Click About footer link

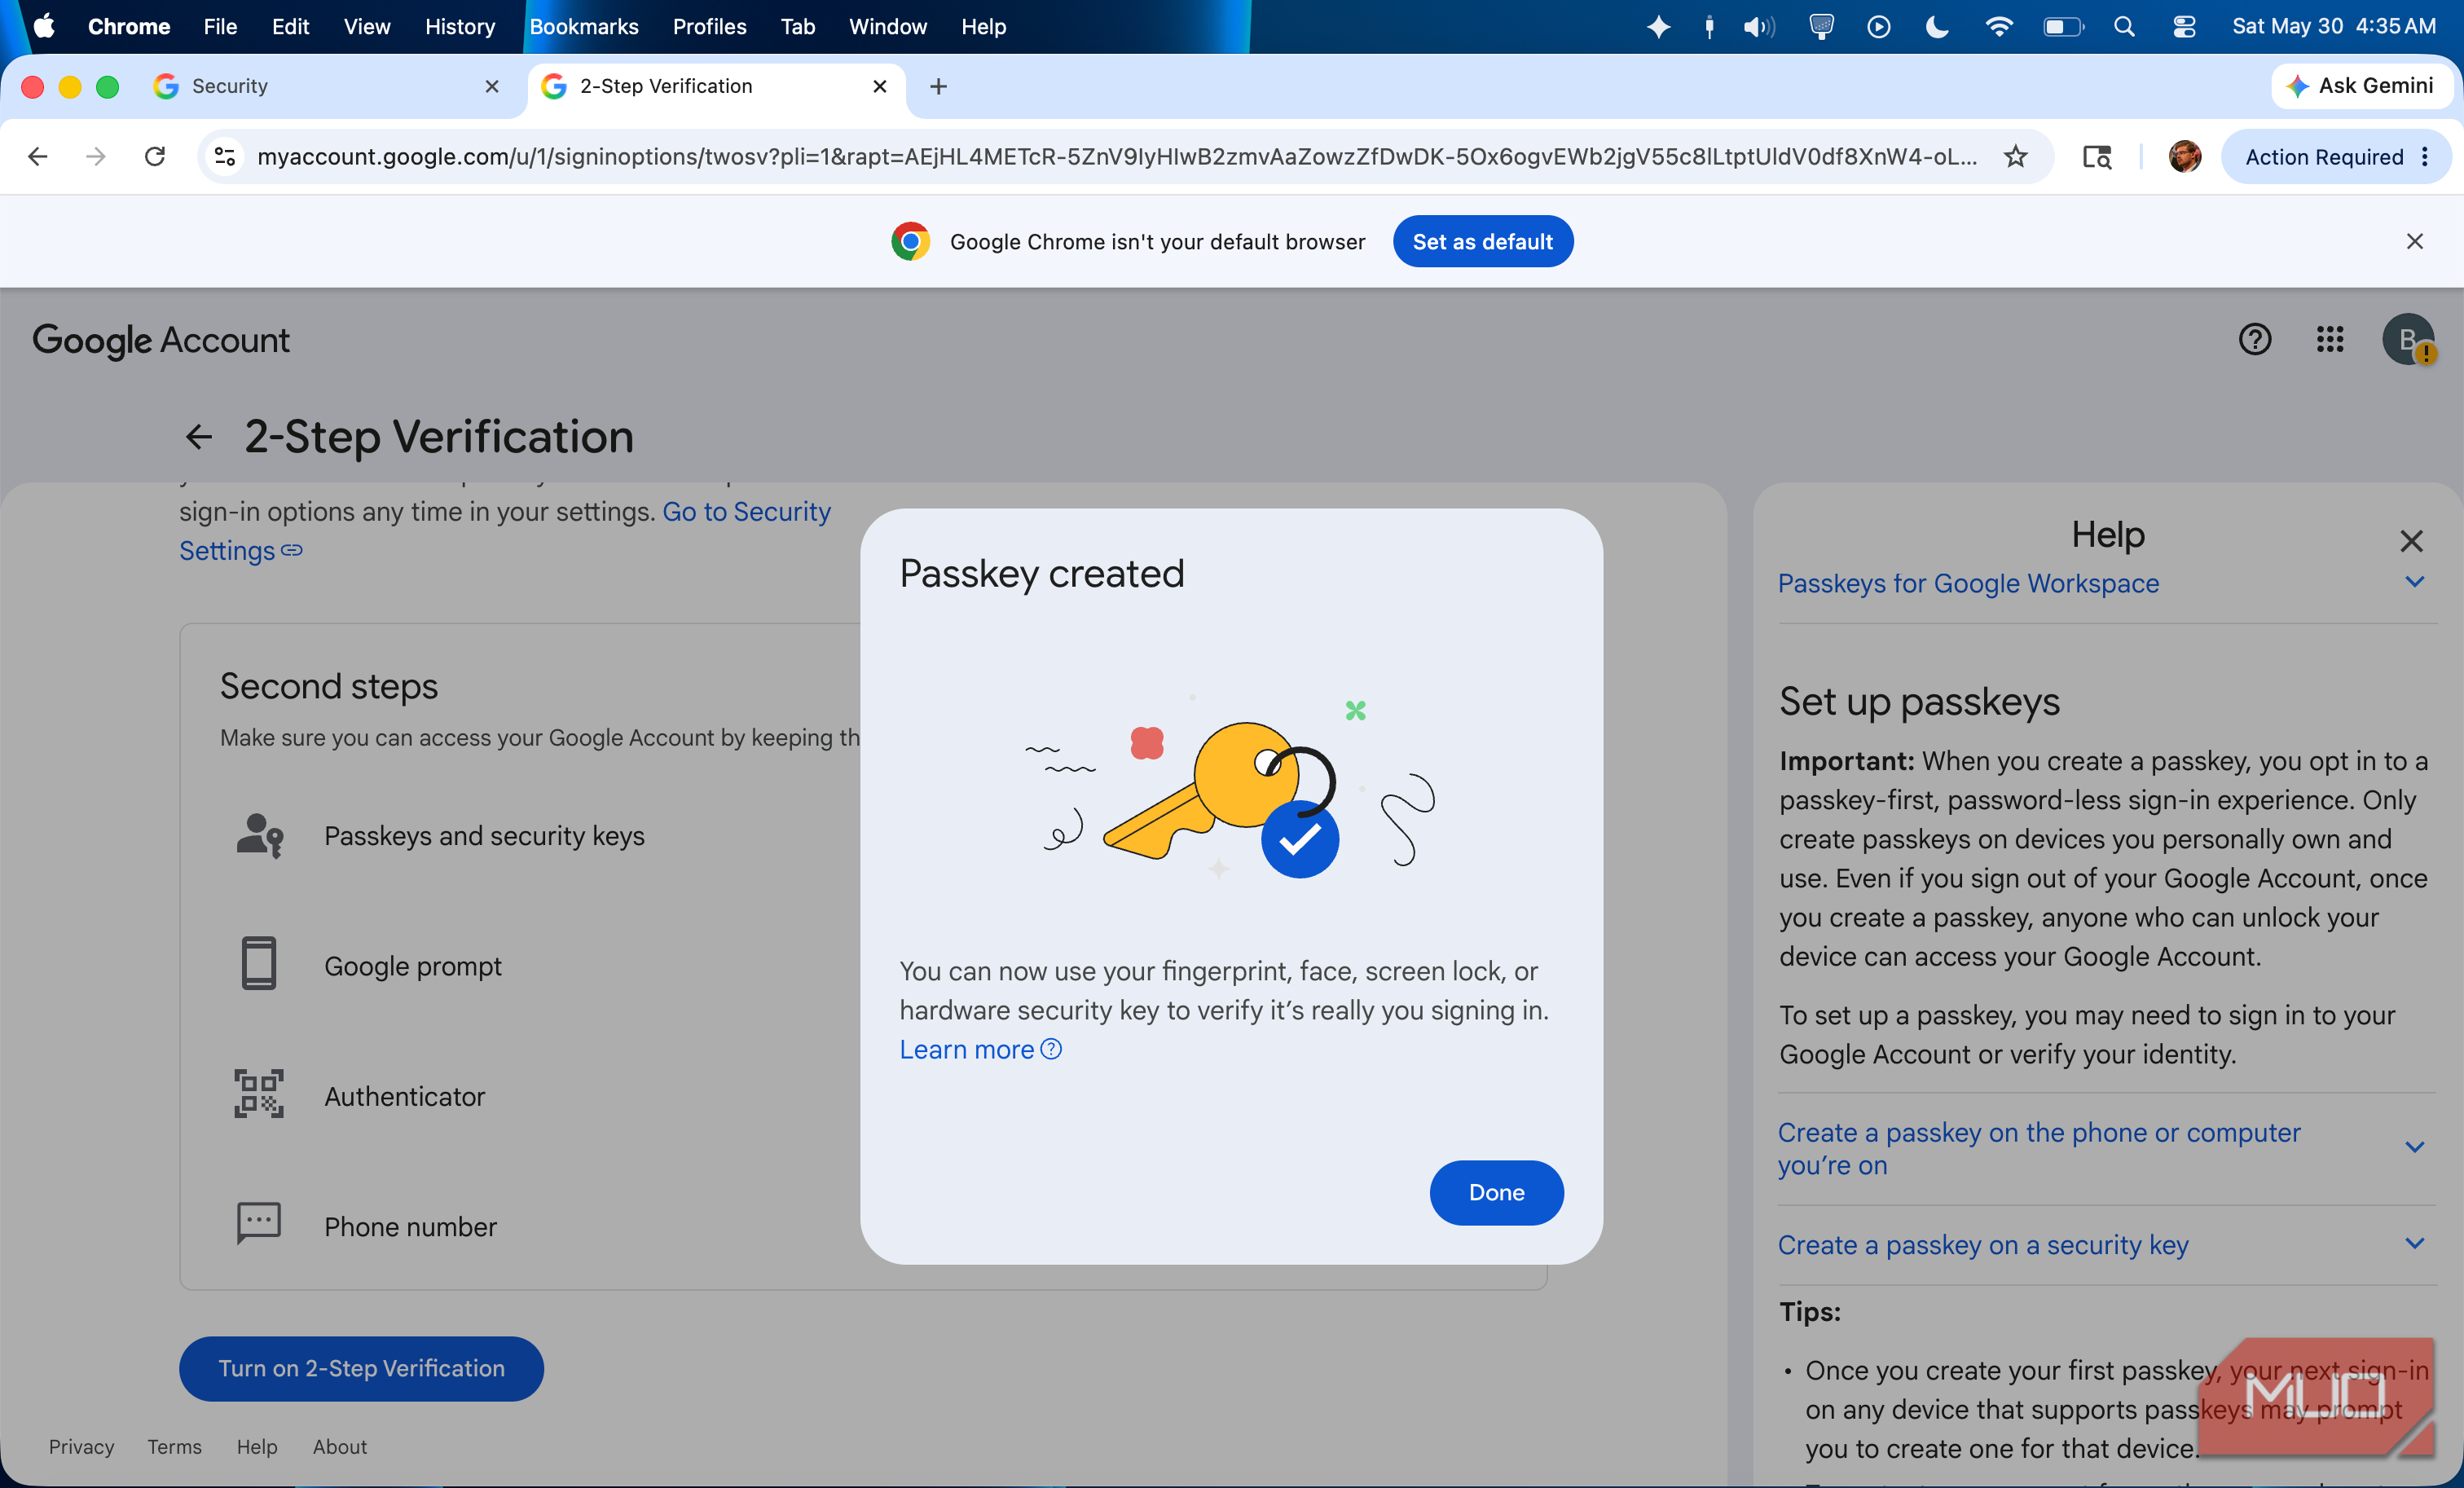tap(340, 1446)
